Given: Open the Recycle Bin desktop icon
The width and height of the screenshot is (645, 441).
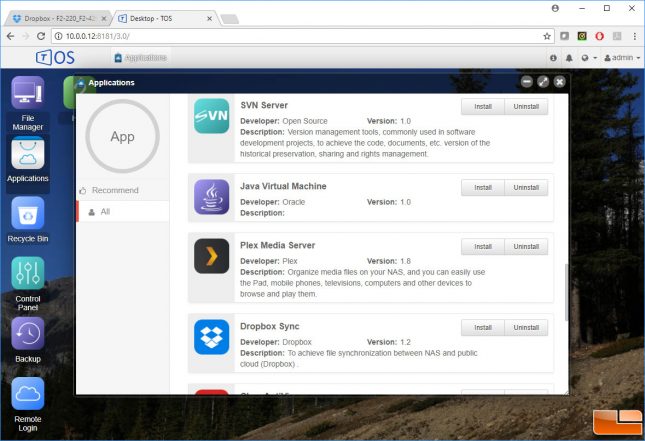Looking at the screenshot, I should [28, 213].
